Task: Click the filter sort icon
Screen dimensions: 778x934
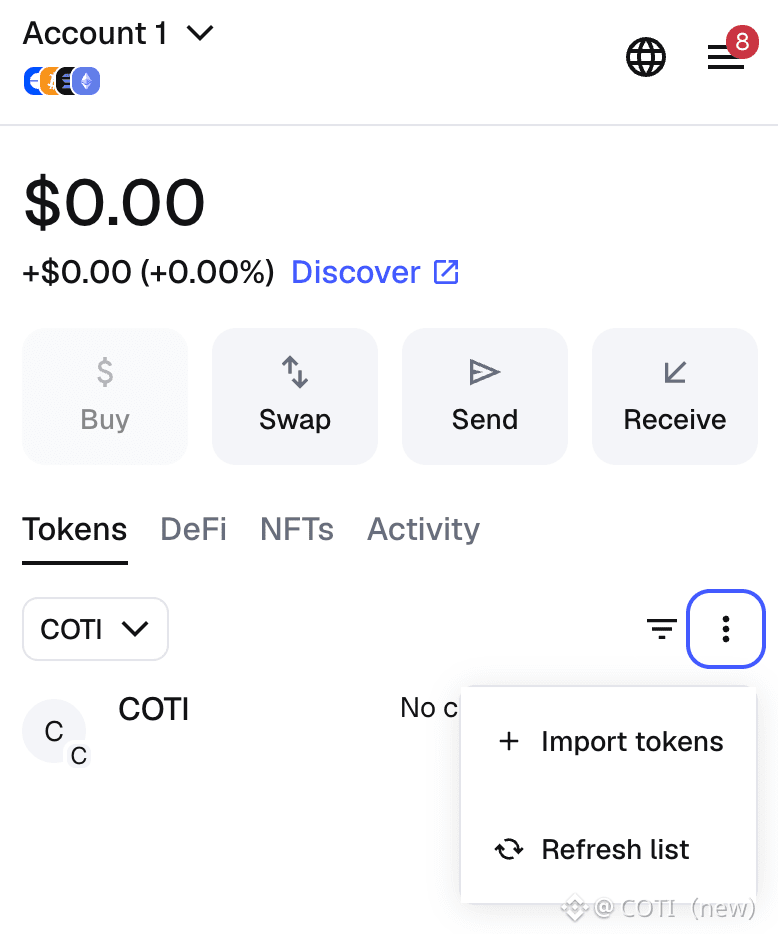Action: (x=661, y=629)
